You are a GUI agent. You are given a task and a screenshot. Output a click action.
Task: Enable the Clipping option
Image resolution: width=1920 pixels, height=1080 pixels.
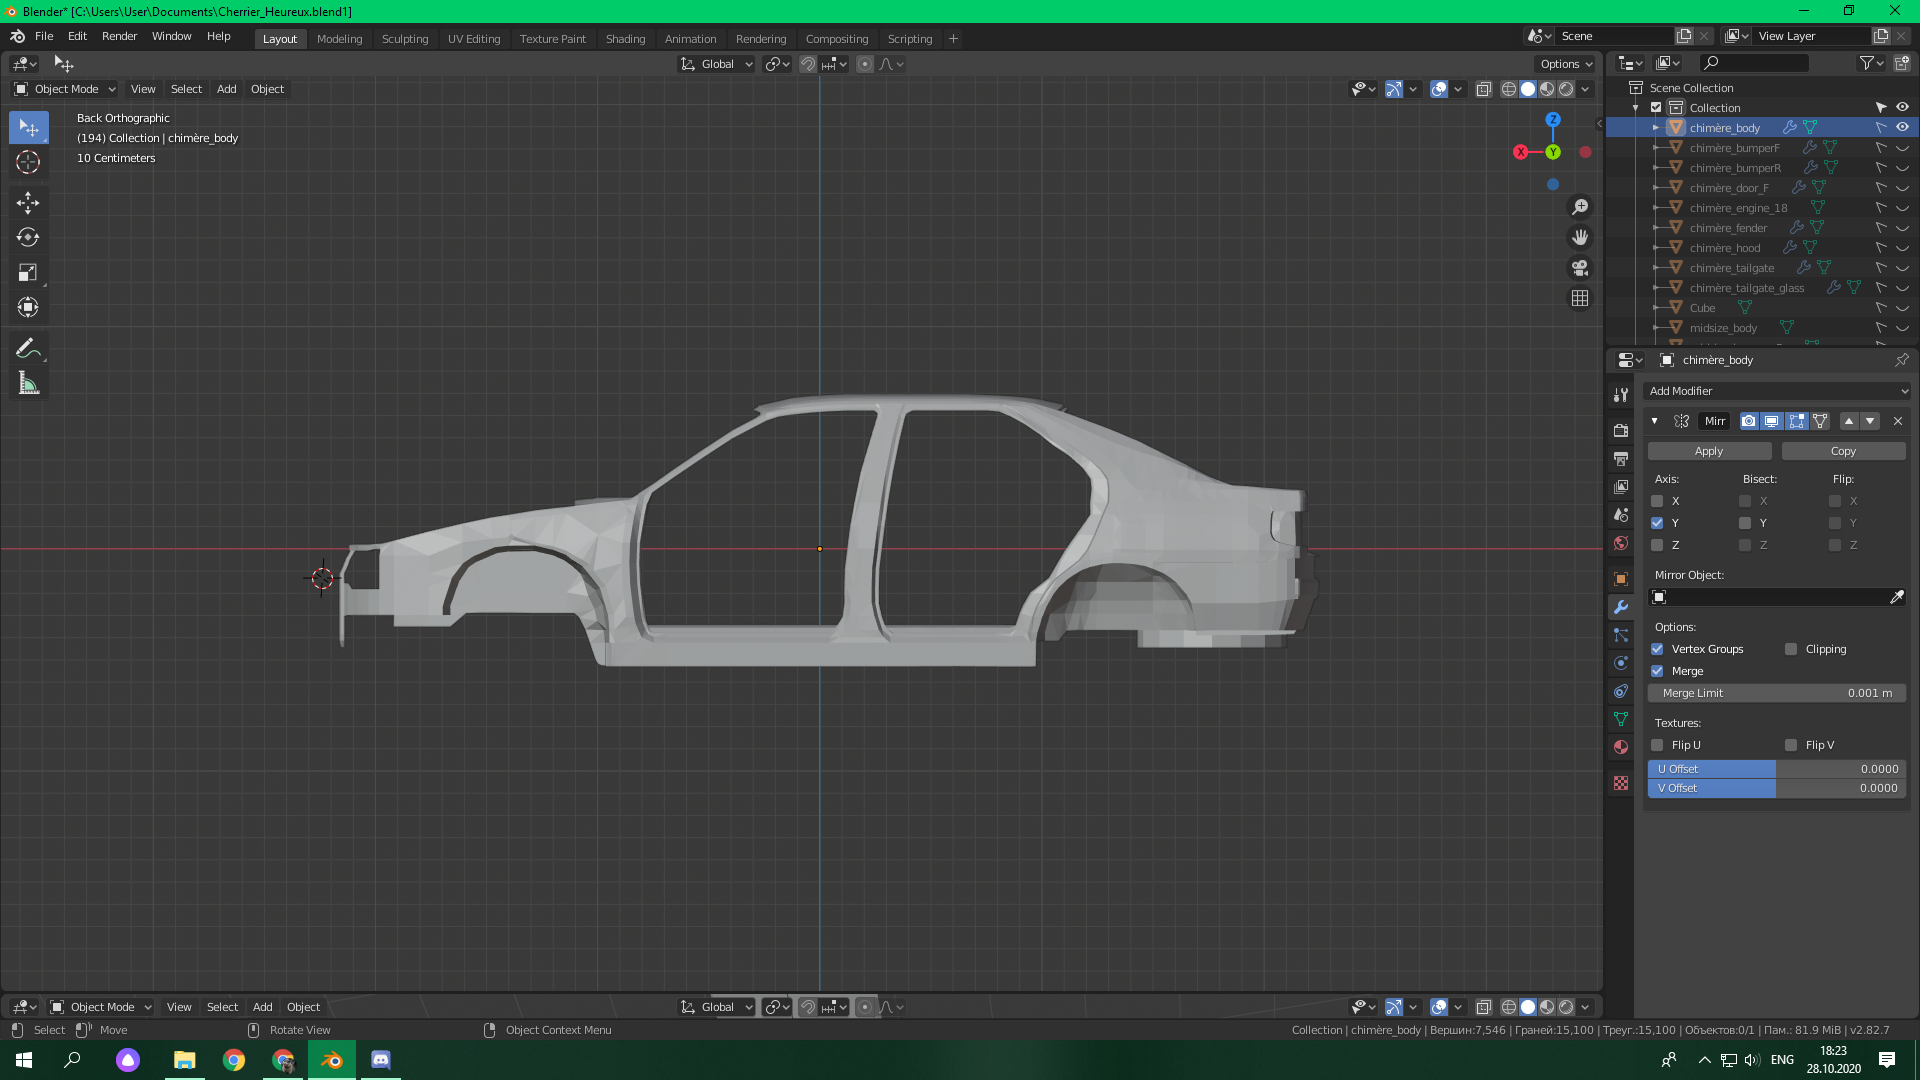[1791, 649]
